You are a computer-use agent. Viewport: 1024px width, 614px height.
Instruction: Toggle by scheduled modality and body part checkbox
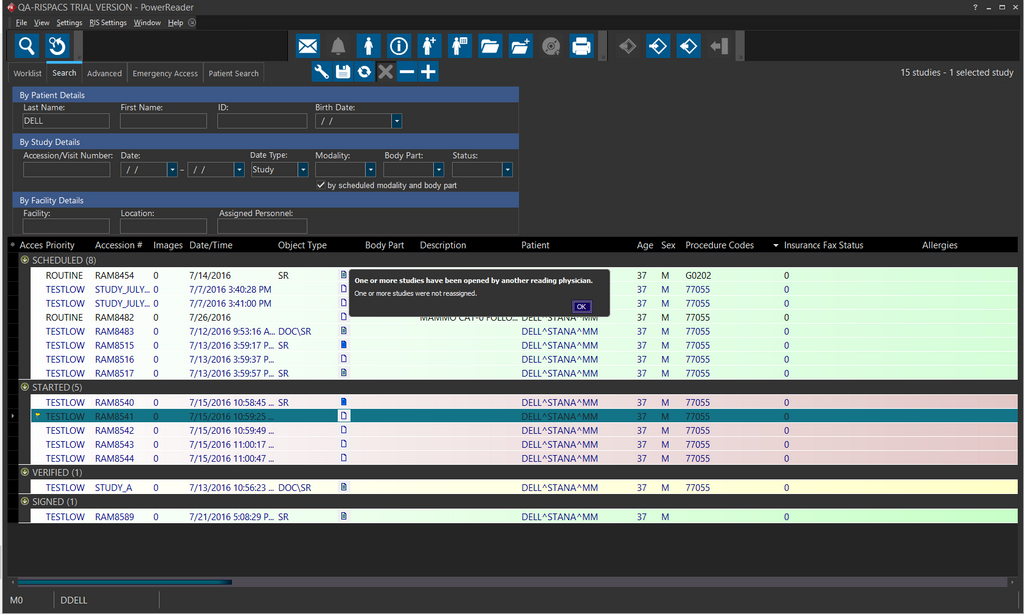pyautogui.click(x=320, y=185)
